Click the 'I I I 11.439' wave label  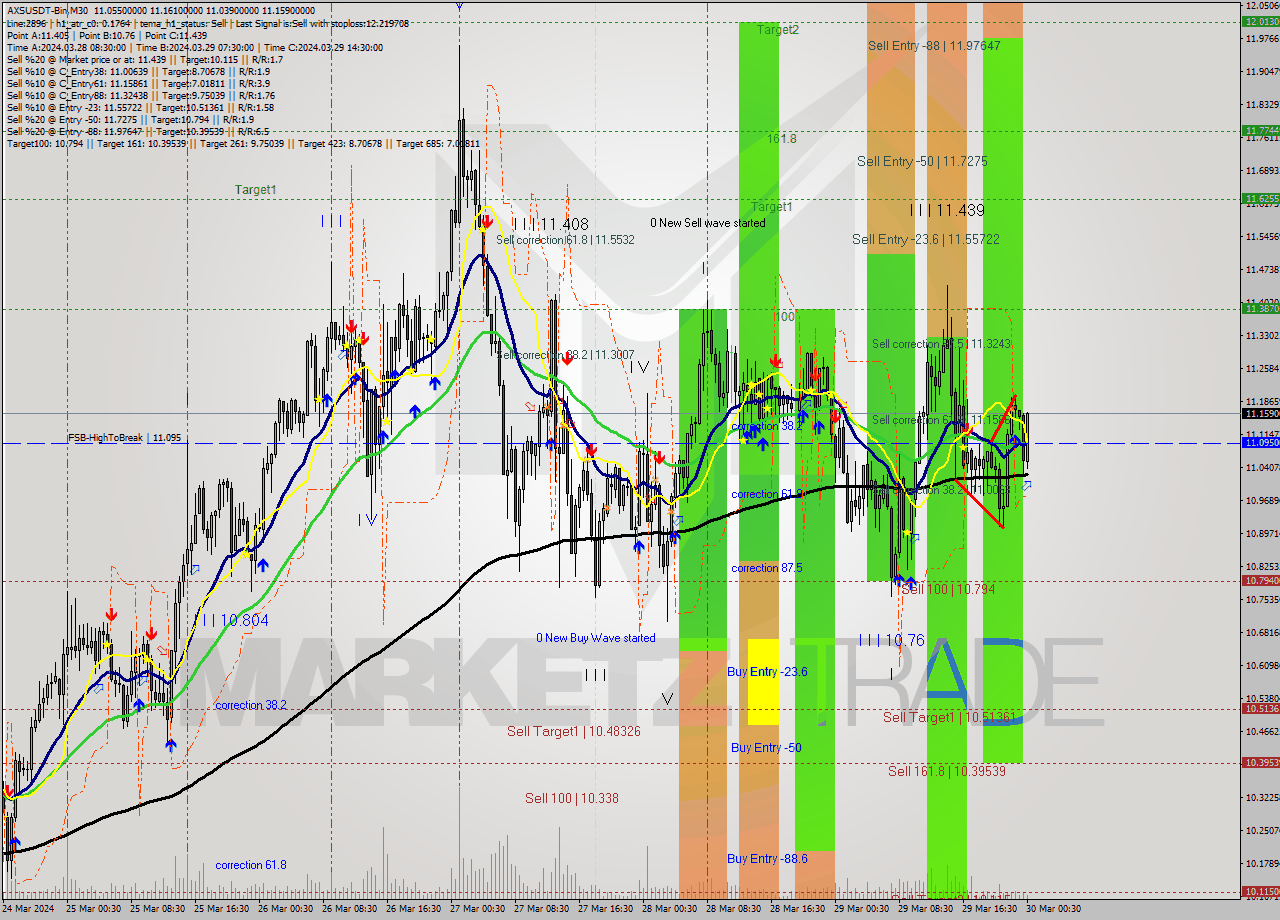pyautogui.click(x=947, y=210)
